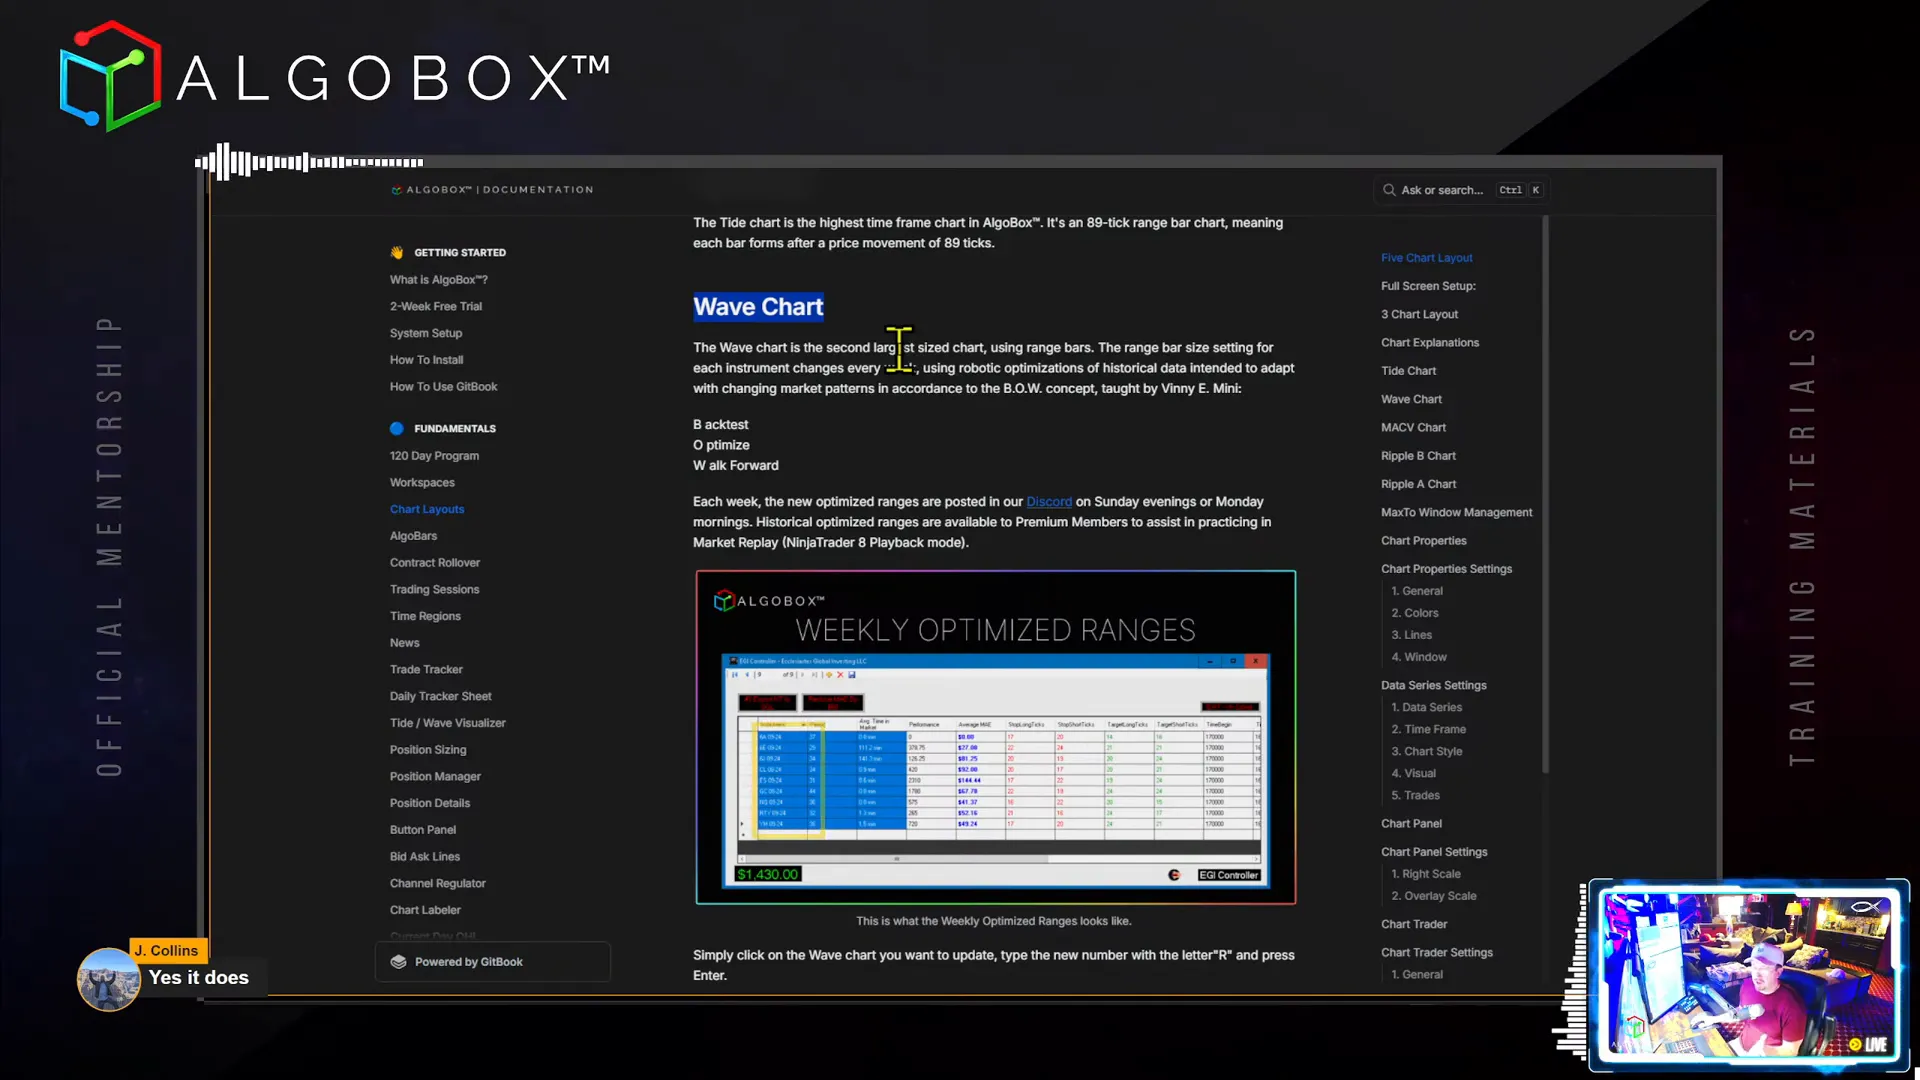Go to 2-Week Free Trial page

[436, 307]
